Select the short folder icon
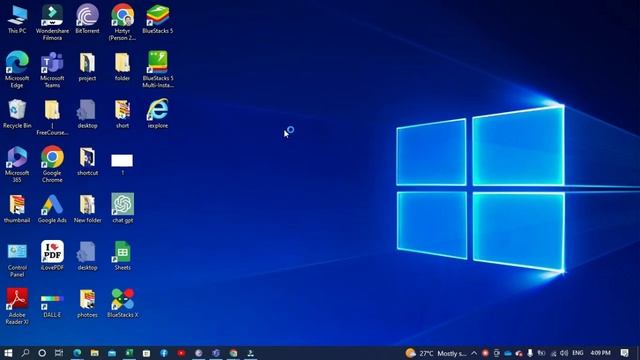The image size is (640, 360). coord(122,114)
